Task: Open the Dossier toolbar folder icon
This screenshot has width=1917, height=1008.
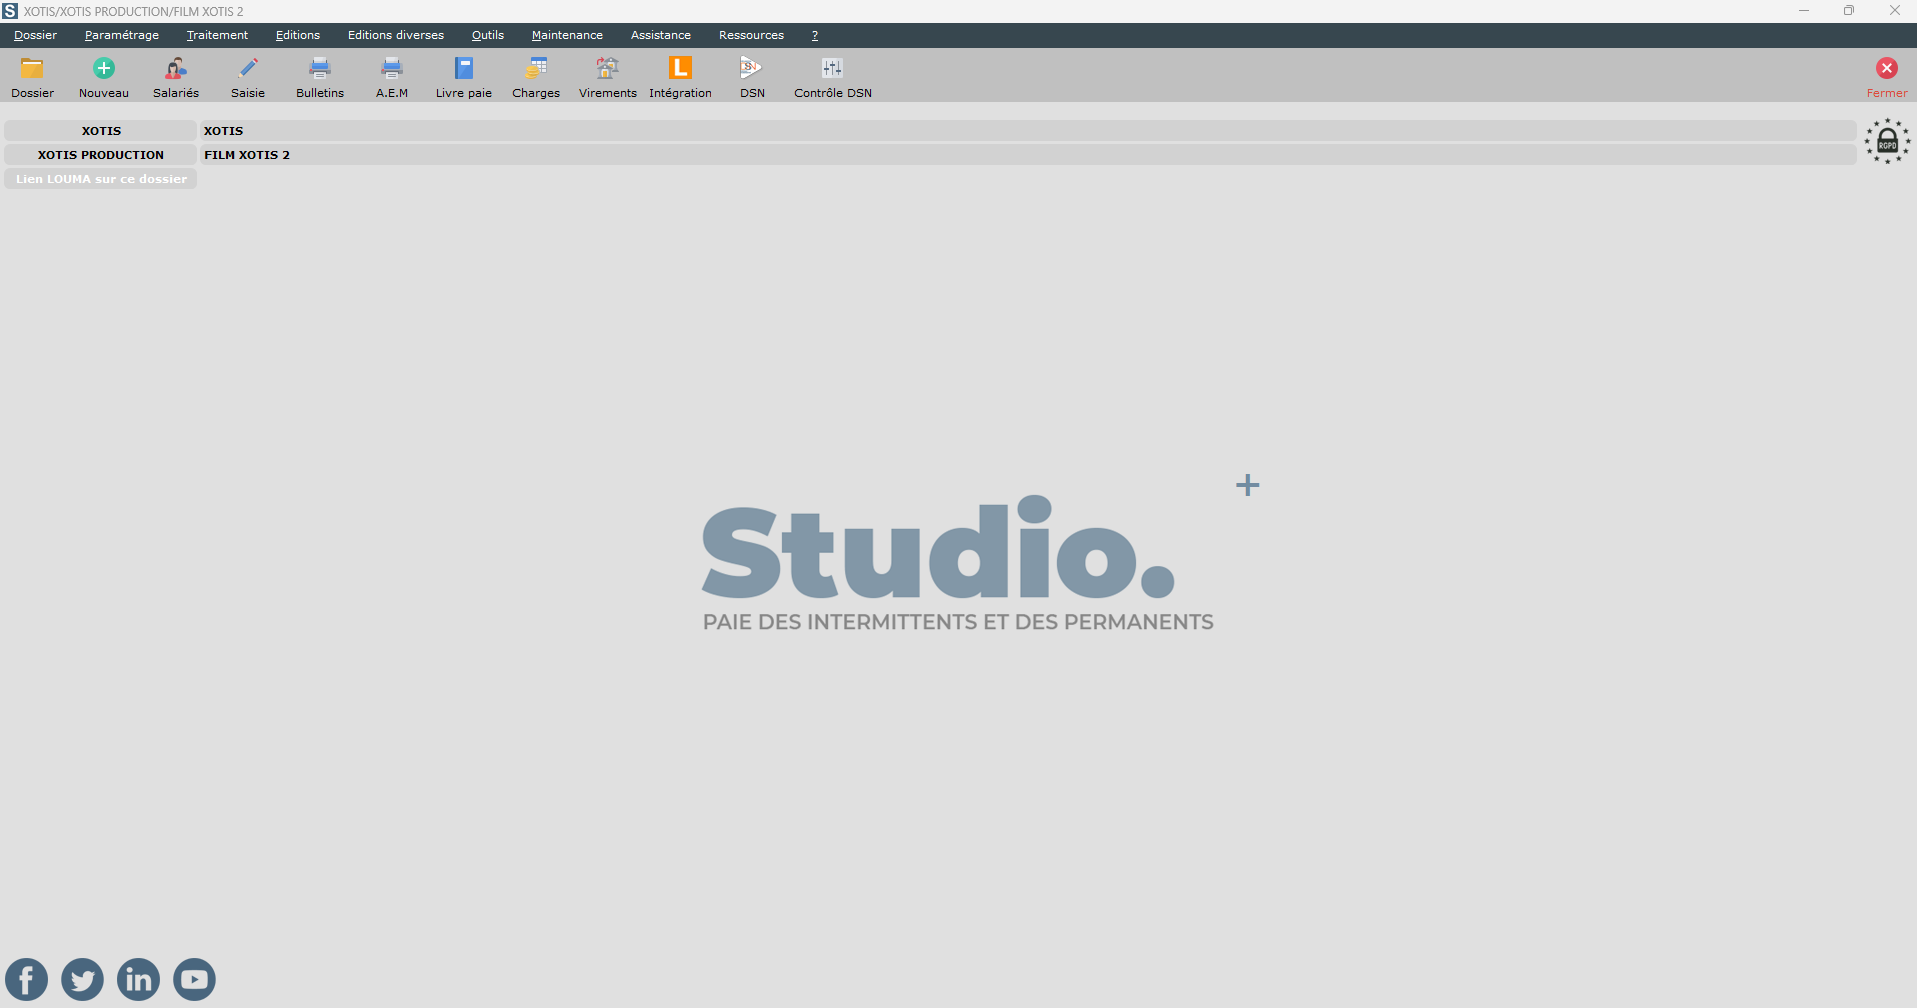Action: click(x=33, y=68)
